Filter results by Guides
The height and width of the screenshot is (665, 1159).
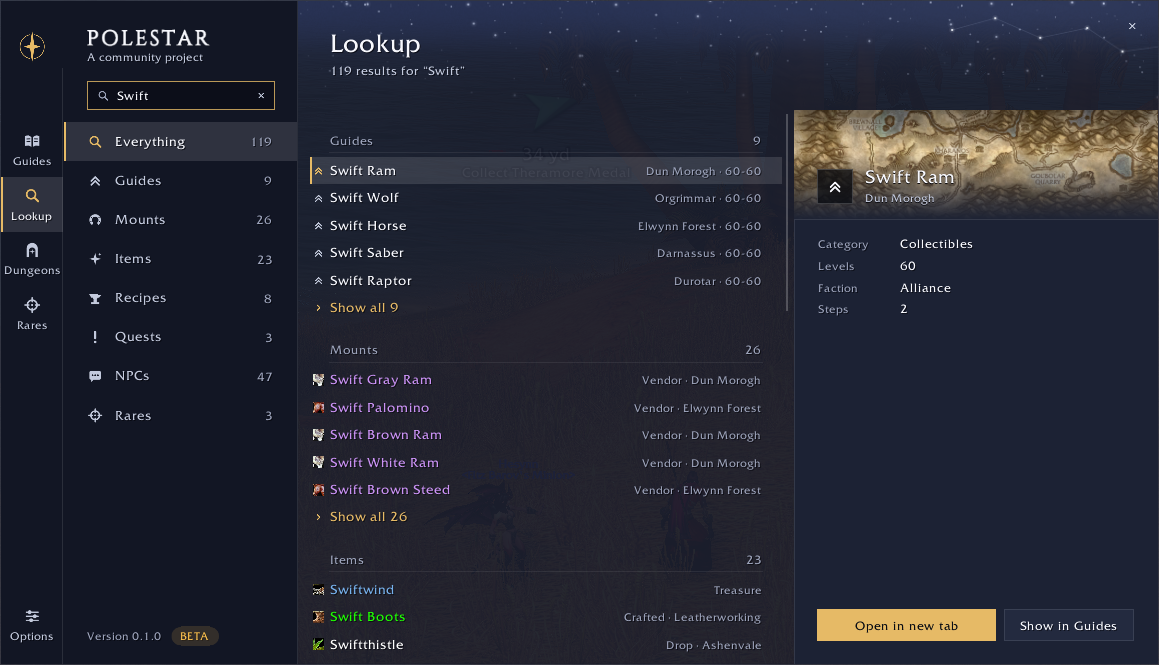tap(181, 181)
